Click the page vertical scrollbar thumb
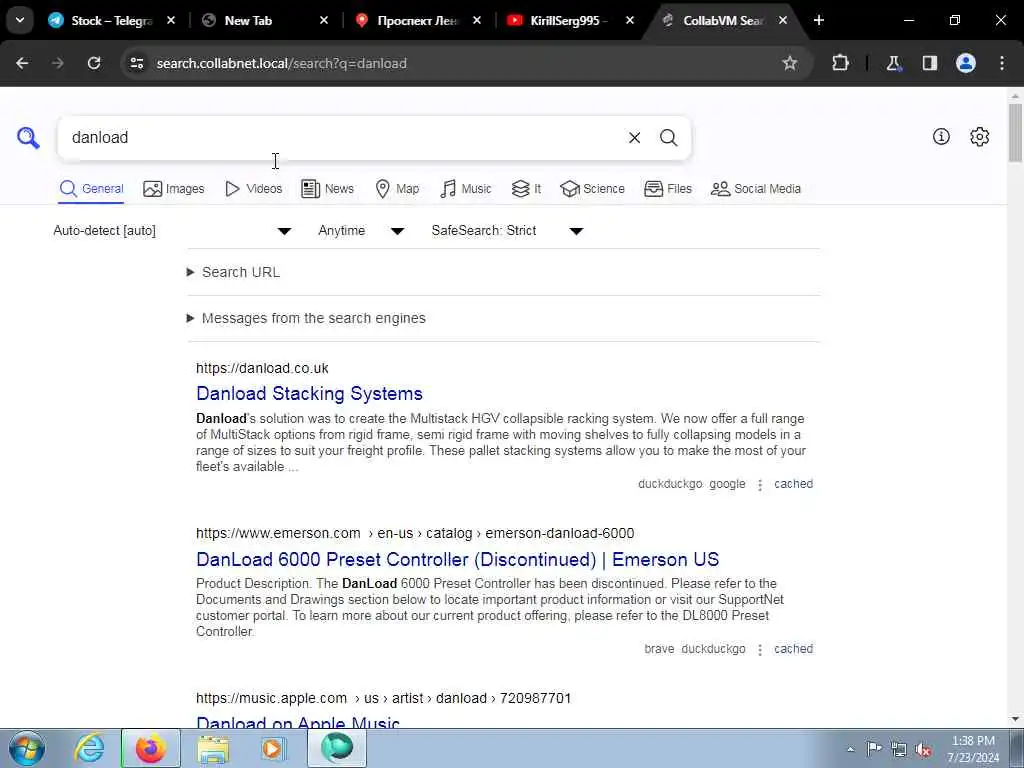 coord(1015,133)
